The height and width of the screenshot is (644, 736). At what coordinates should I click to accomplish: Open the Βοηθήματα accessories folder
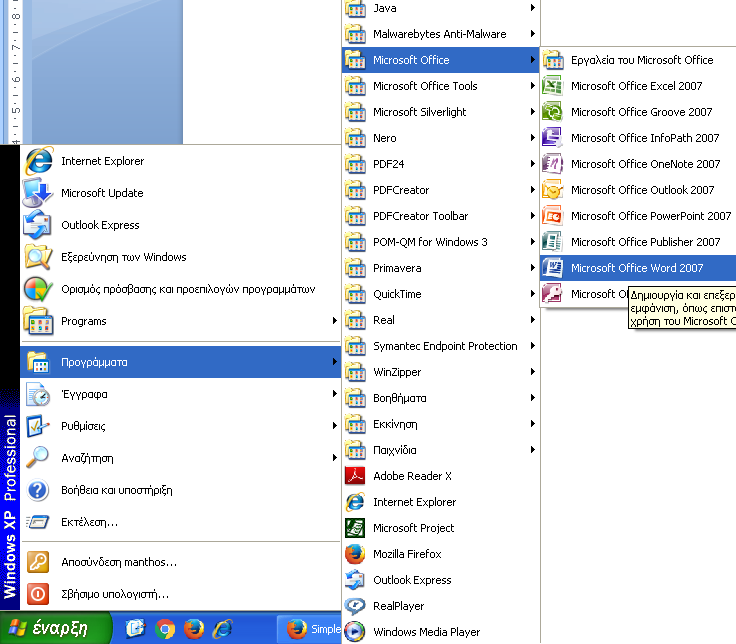click(441, 398)
